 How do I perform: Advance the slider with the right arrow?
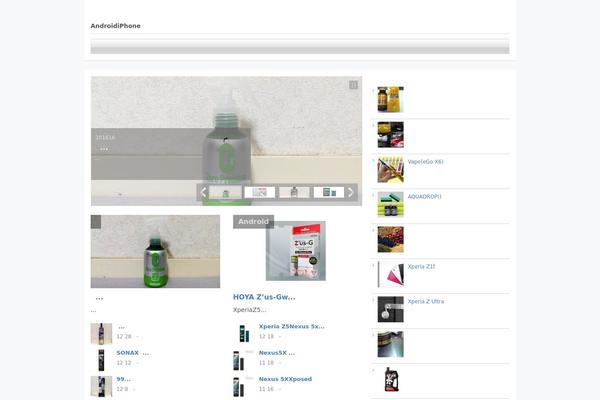coord(350,193)
